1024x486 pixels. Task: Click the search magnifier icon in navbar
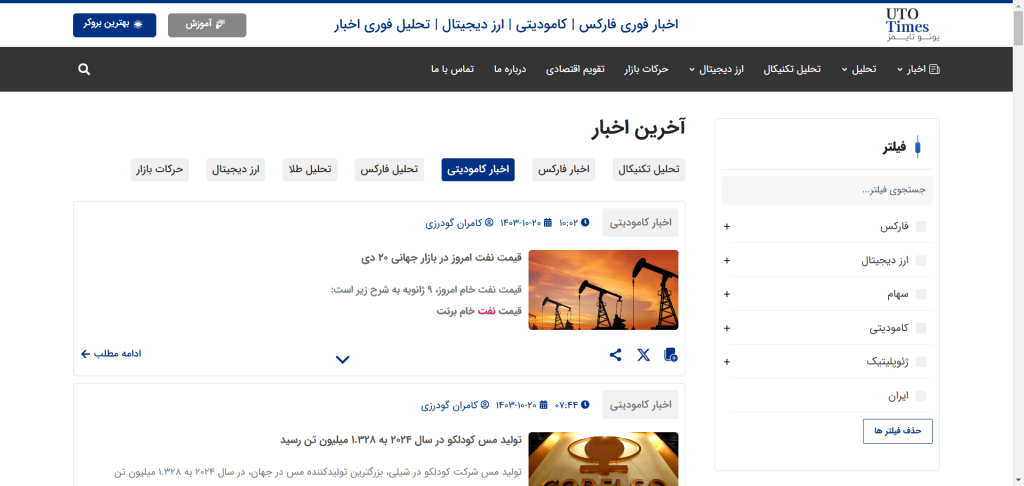tap(84, 70)
